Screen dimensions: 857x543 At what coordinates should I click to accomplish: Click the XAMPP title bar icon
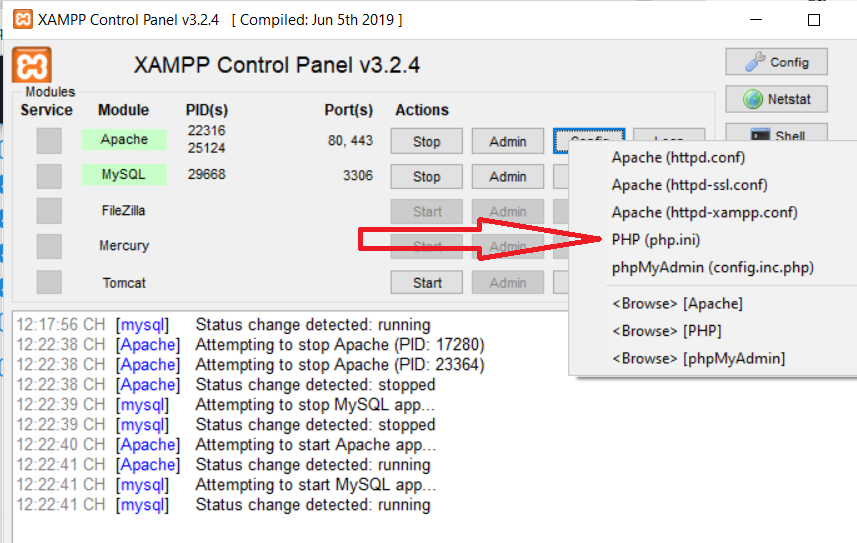click(x=21, y=19)
